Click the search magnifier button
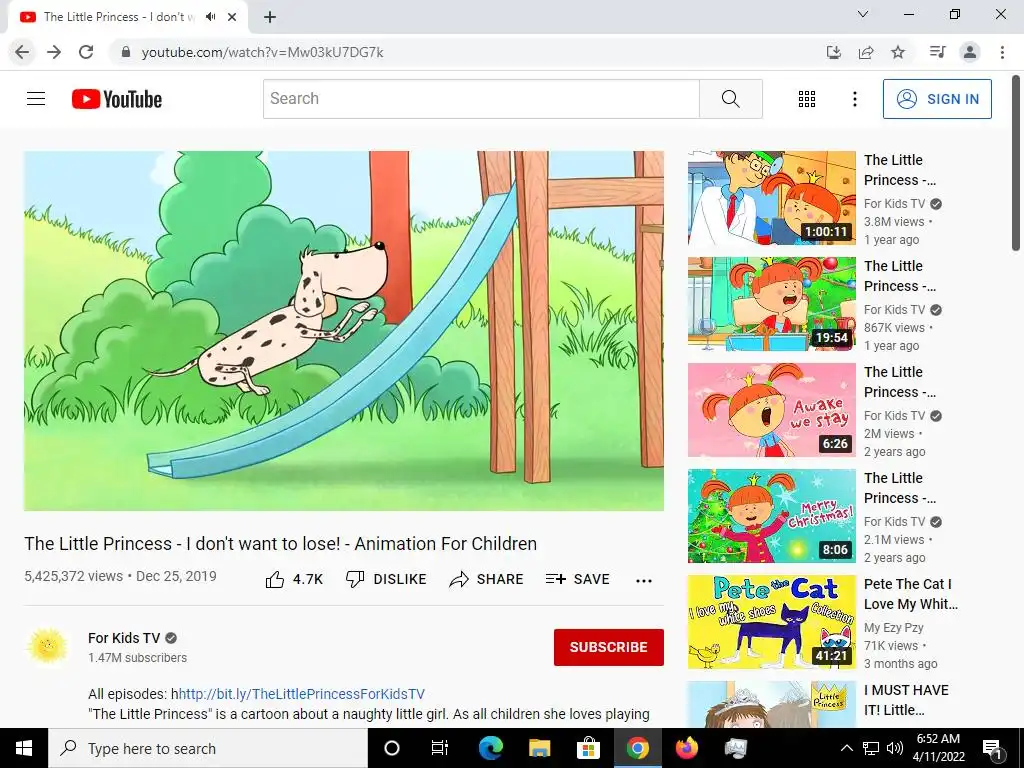 click(x=730, y=99)
